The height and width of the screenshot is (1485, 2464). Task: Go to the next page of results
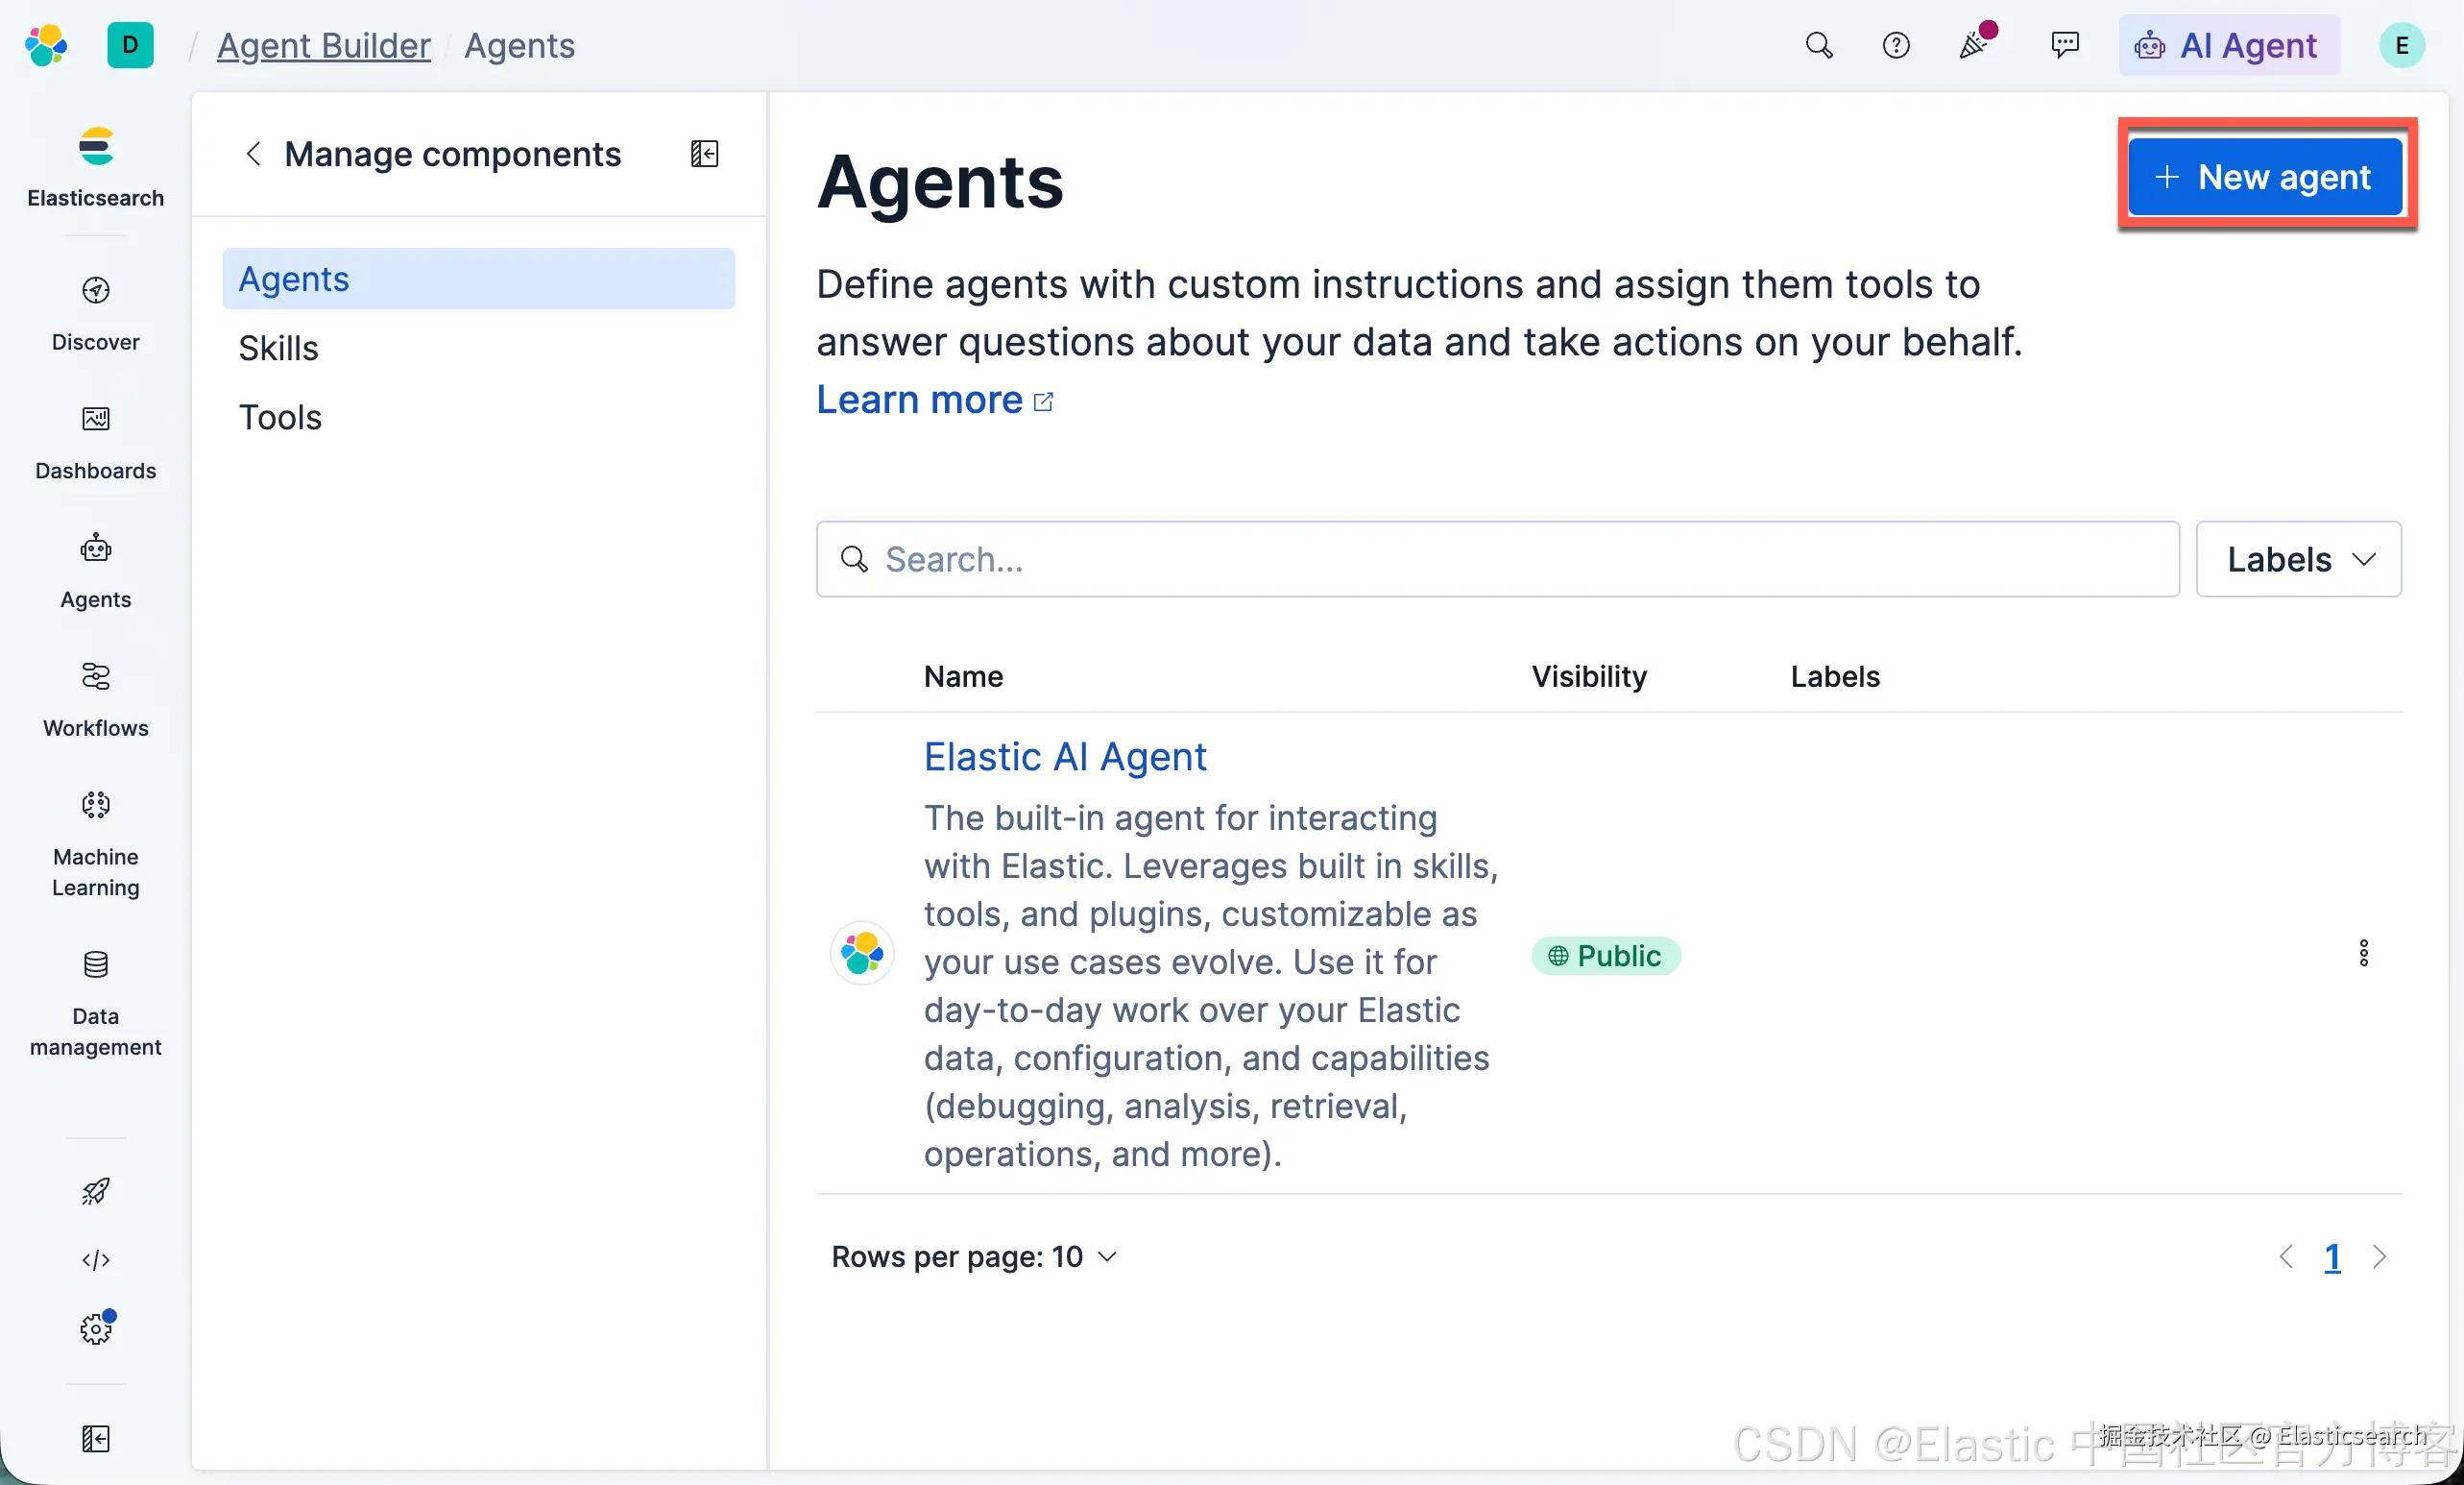pos(2379,1256)
